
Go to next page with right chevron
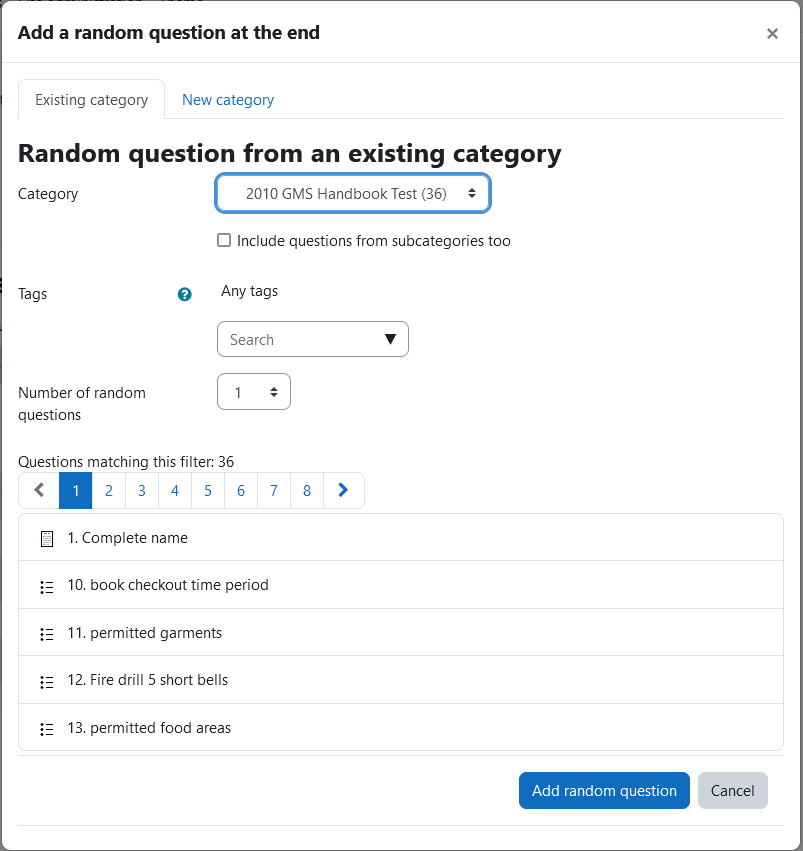point(343,490)
